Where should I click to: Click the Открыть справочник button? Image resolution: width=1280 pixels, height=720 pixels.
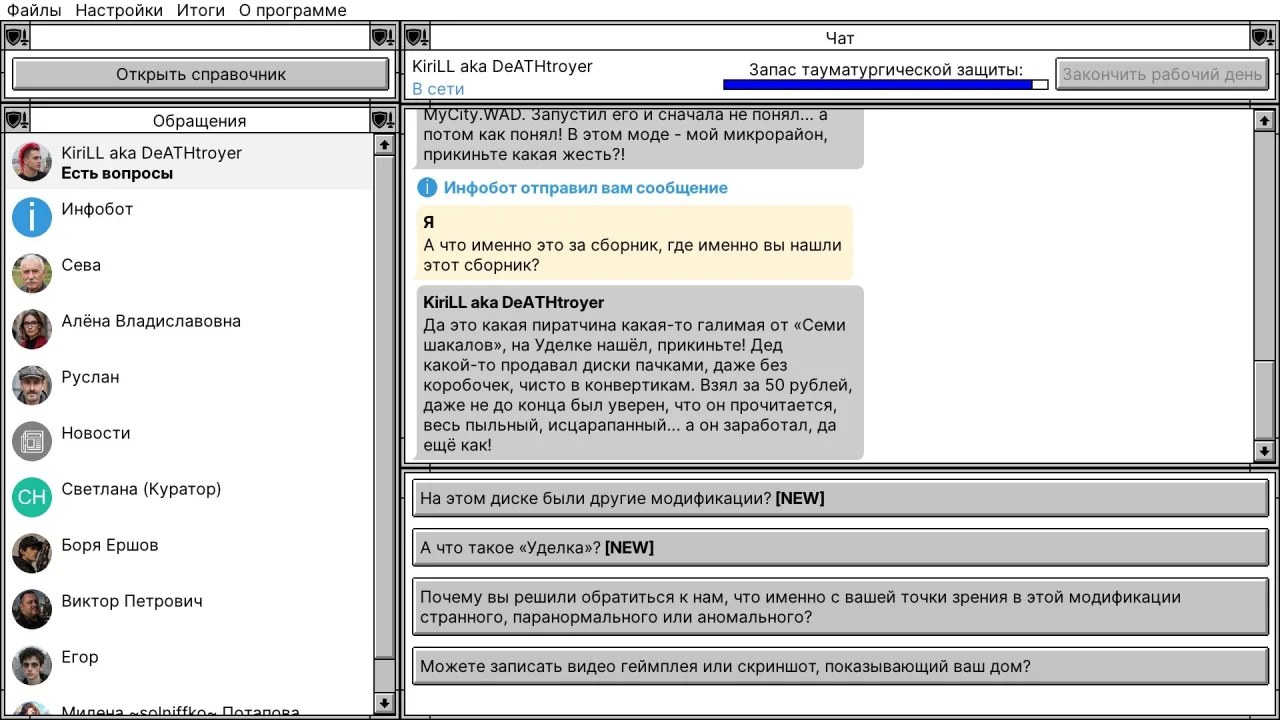[x=201, y=74]
